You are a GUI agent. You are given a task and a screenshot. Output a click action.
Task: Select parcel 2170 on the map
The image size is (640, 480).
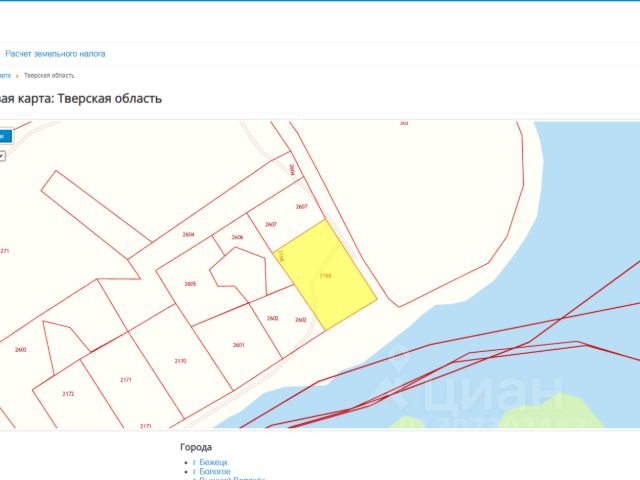[x=180, y=361]
